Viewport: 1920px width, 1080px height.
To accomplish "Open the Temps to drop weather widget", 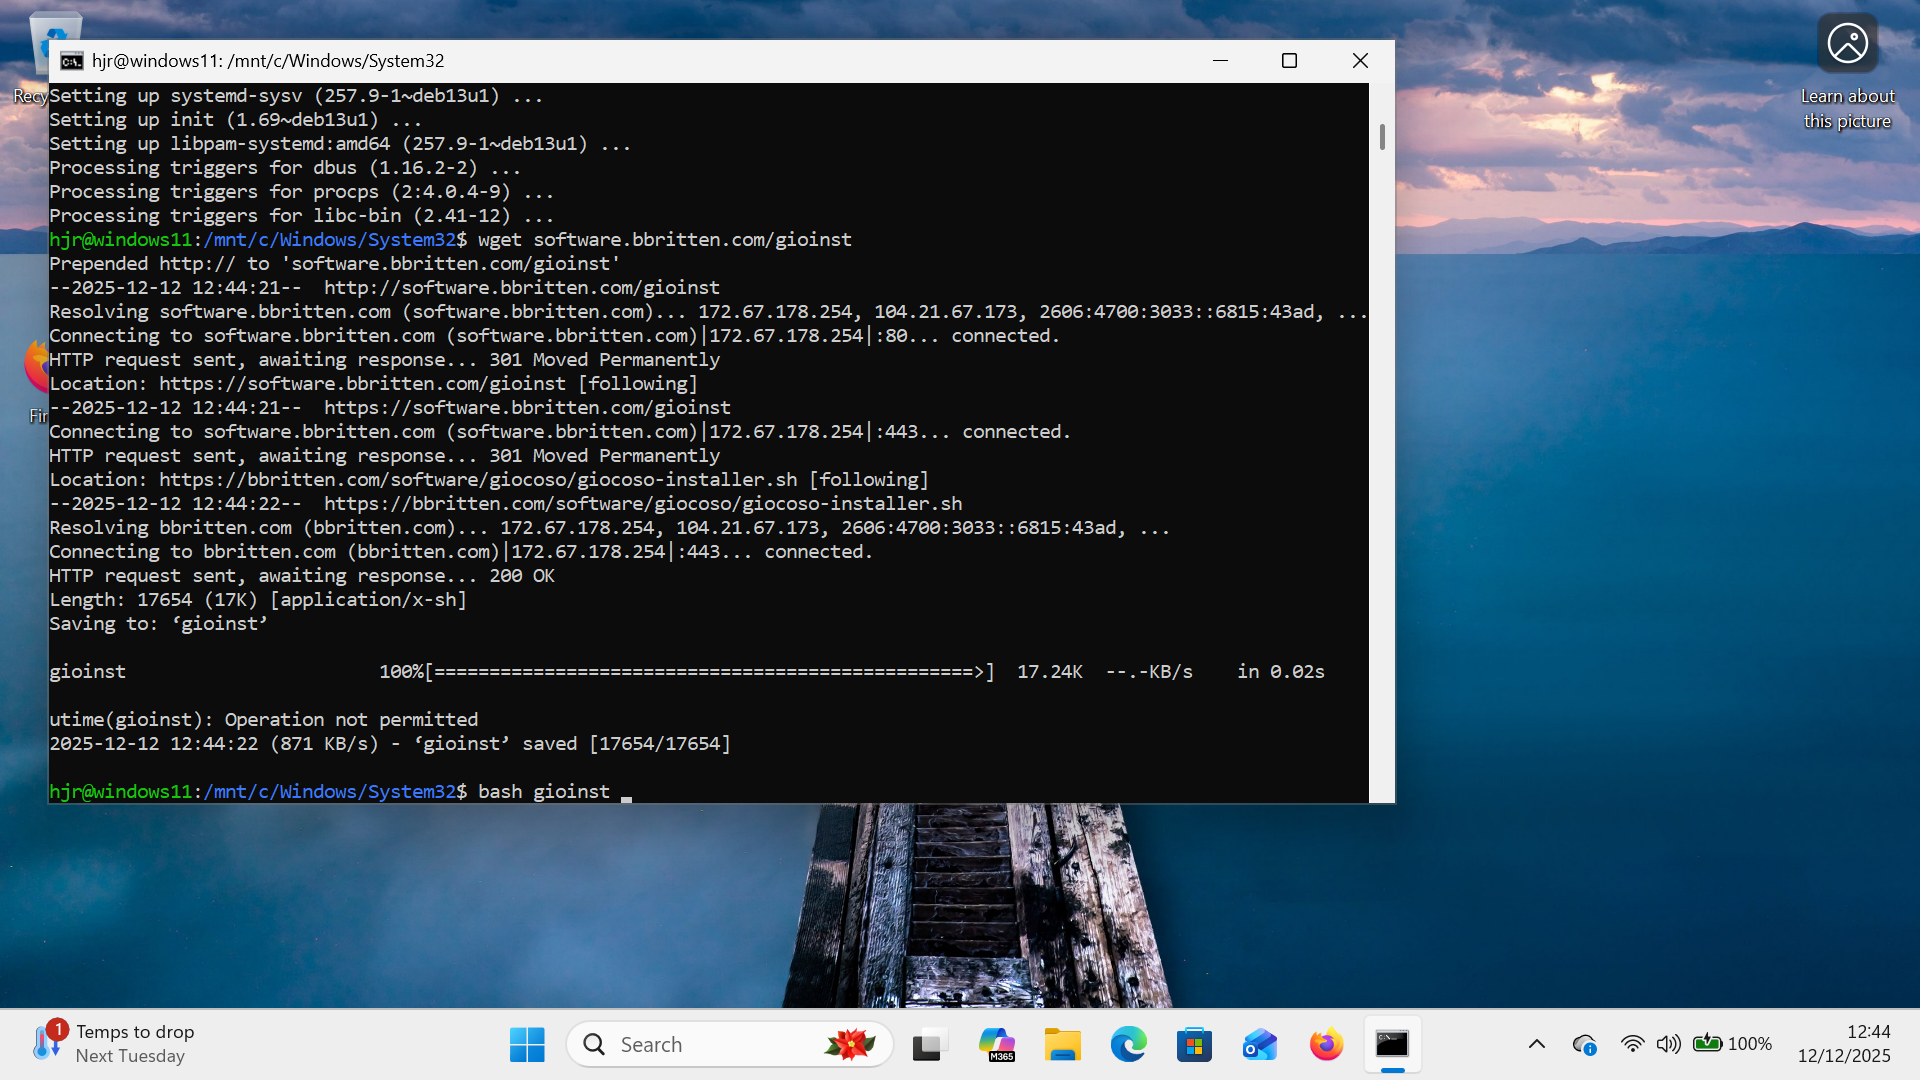I will tap(113, 1043).
